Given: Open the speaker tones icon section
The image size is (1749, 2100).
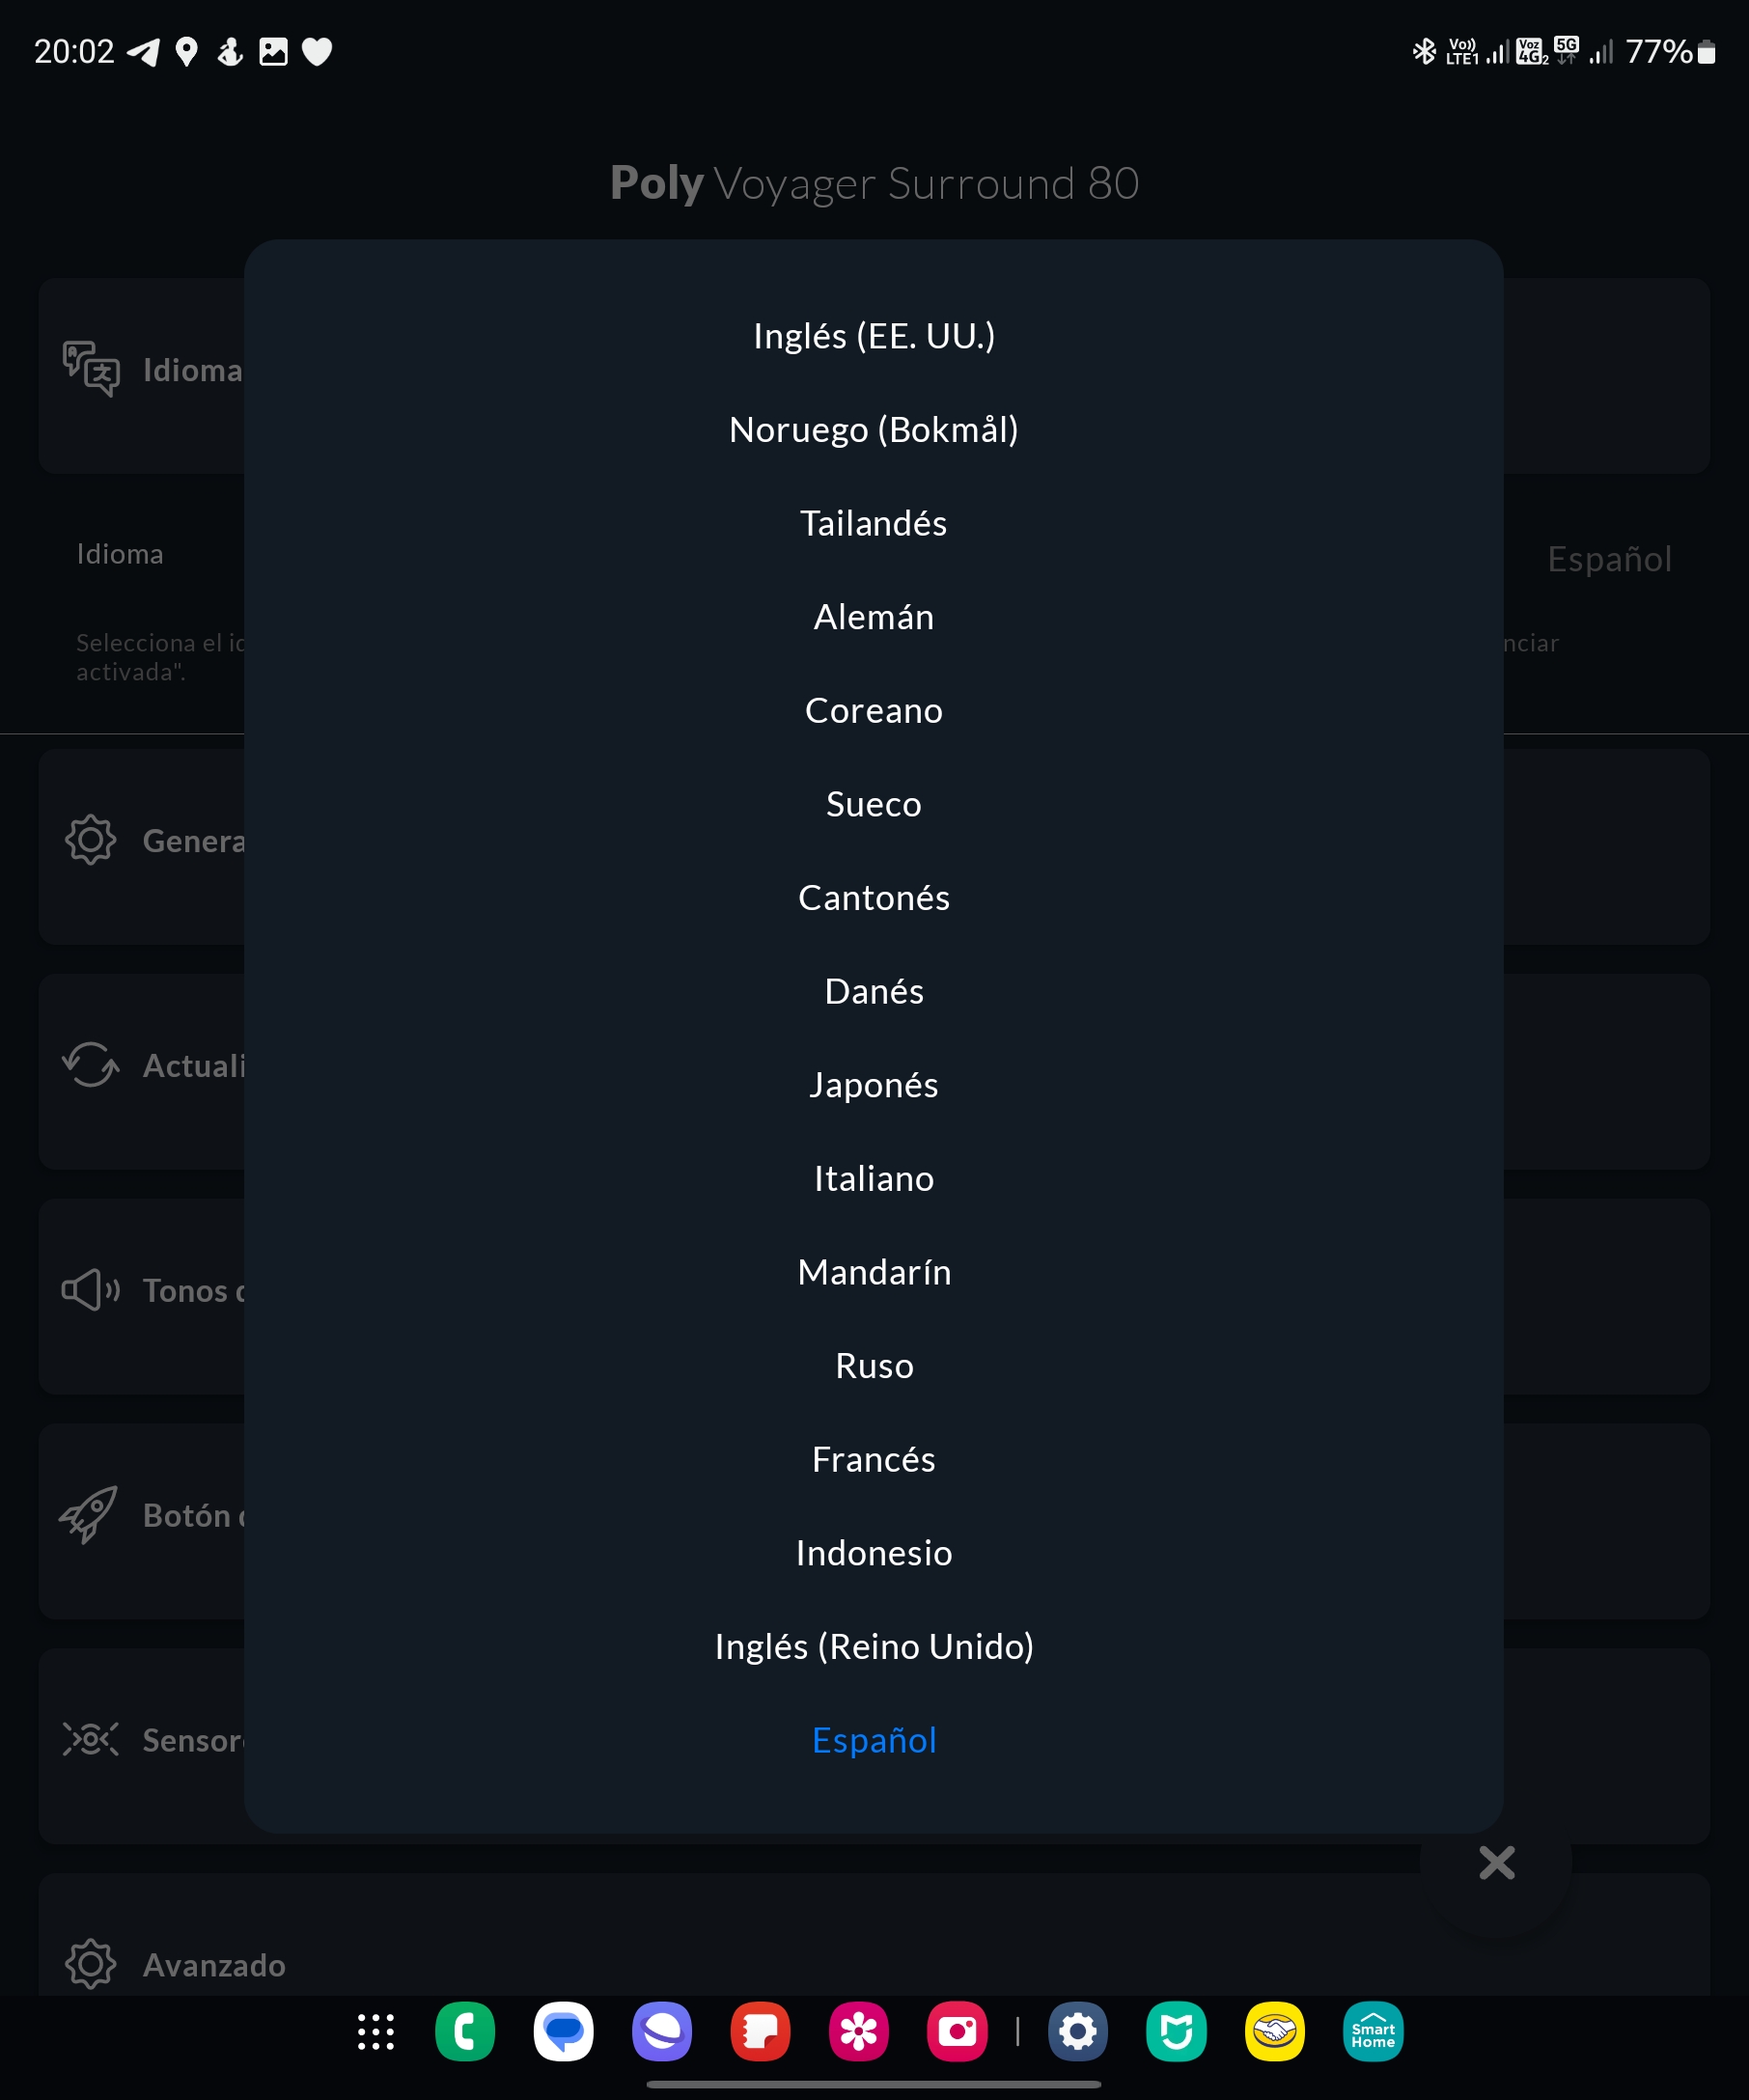Looking at the screenshot, I should [91, 1290].
